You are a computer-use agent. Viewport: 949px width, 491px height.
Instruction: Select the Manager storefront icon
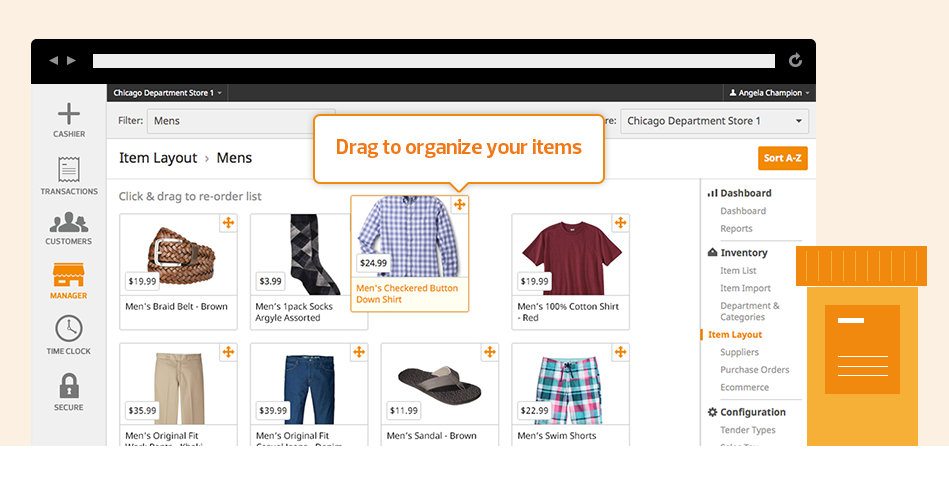68,275
